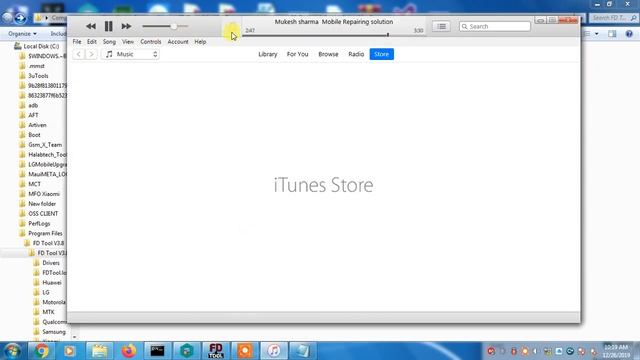Viewport: 640px width, 360px height.
Task: Skip to next track in iTunes
Action: (126, 27)
